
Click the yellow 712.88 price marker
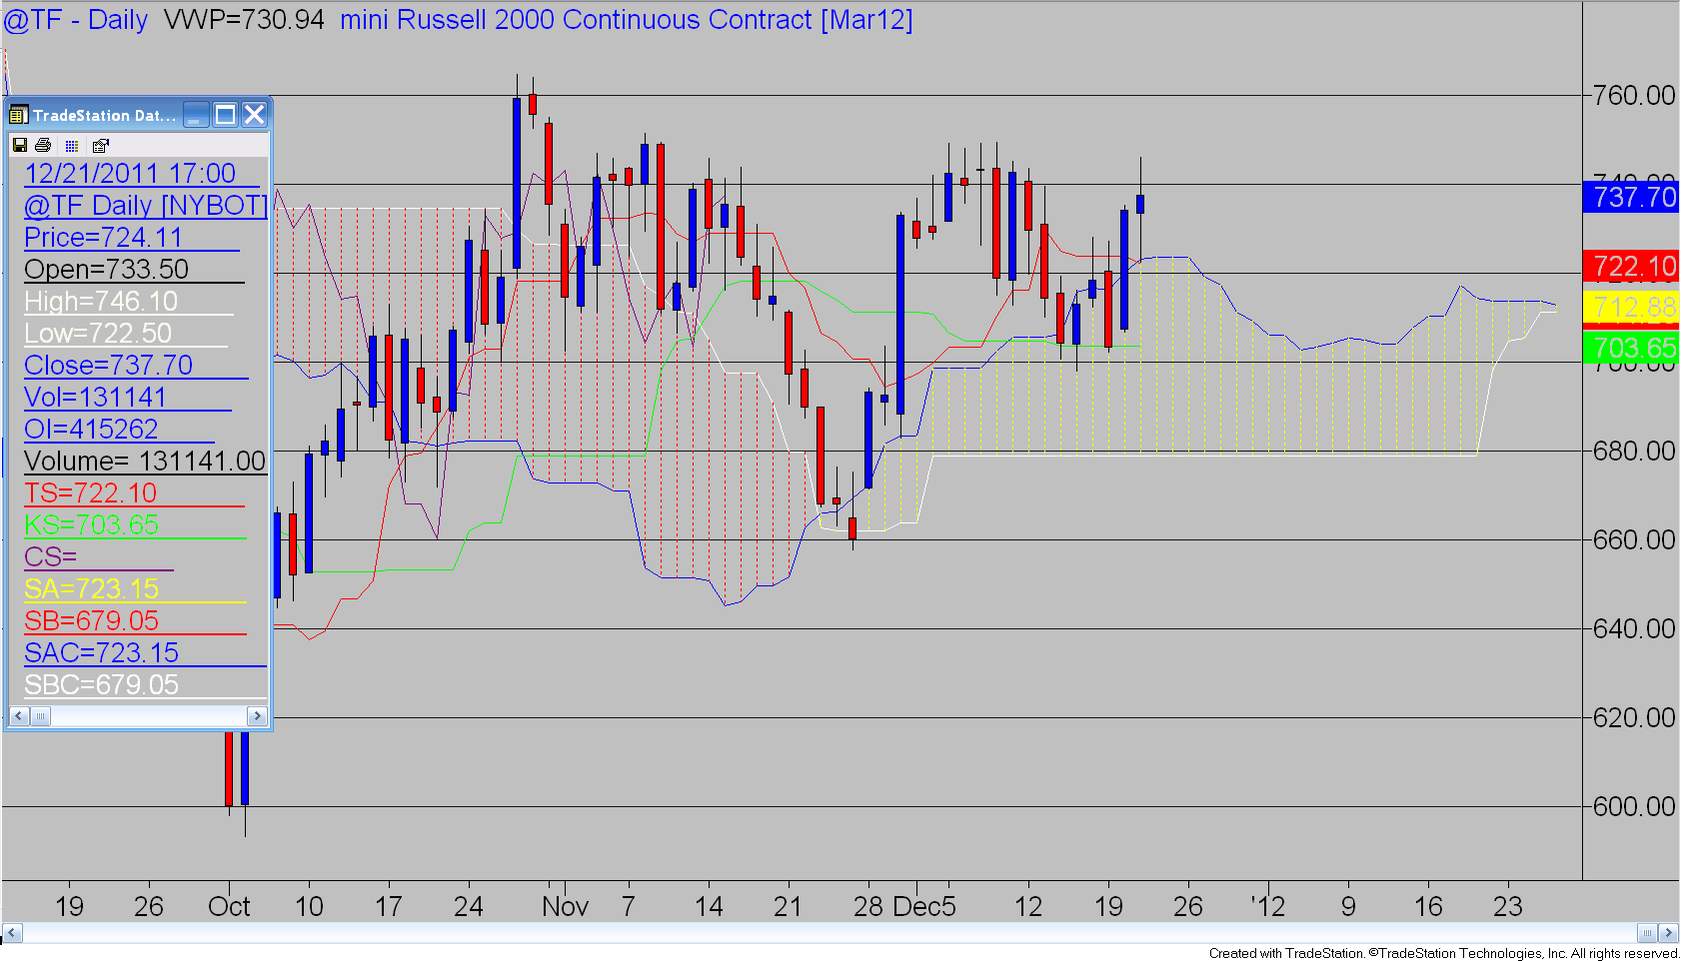(1631, 307)
